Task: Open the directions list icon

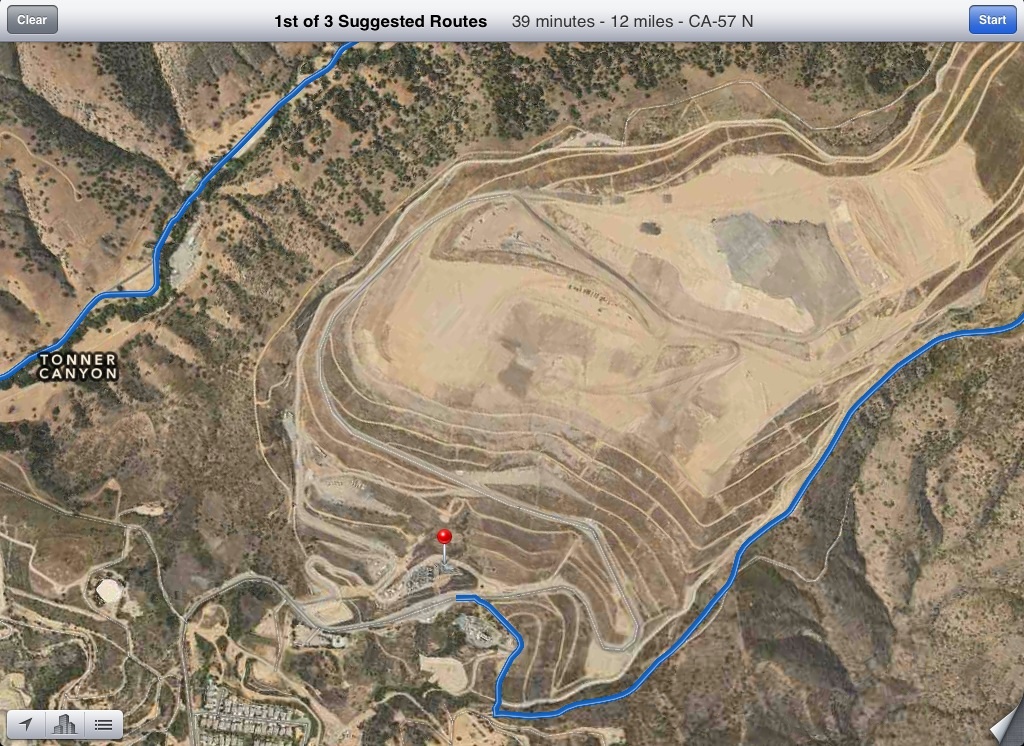Action: tap(103, 724)
